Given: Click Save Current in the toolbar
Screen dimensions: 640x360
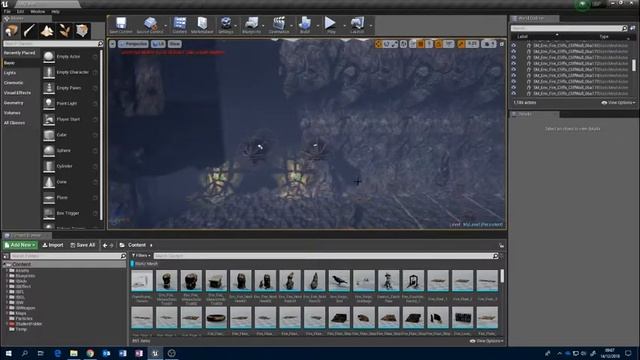Looking at the screenshot, I should 121,25.
